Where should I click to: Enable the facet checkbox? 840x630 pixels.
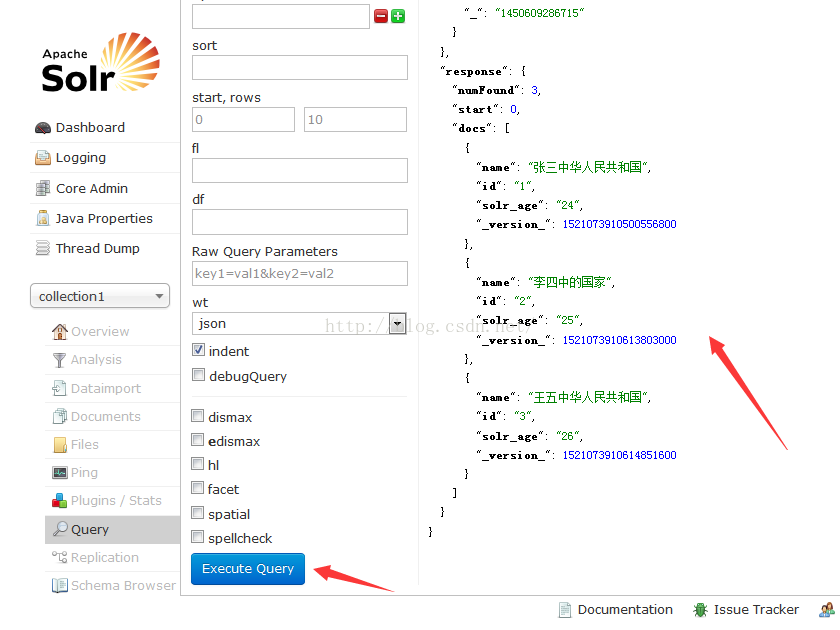pos(198,488)
